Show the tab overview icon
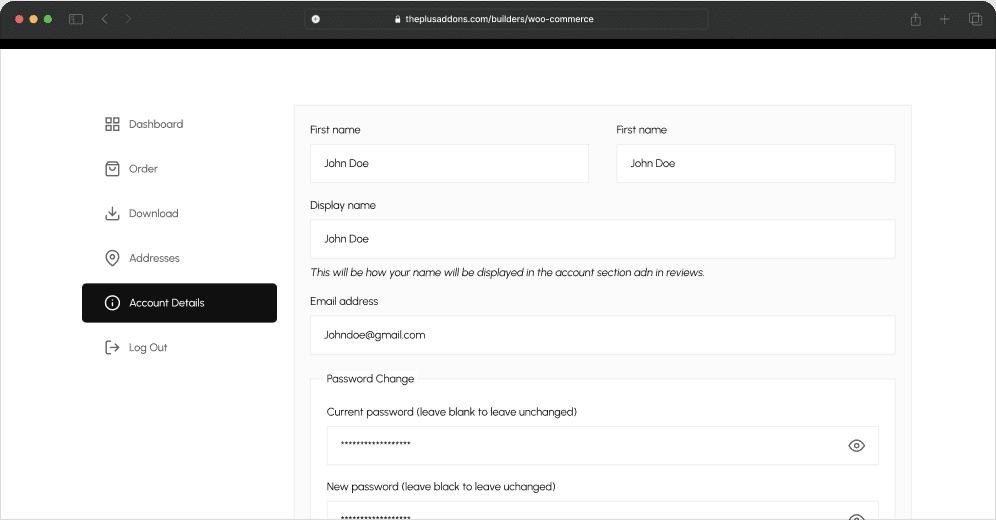This screenshot has width=996, height=520. tap(975, 19)
